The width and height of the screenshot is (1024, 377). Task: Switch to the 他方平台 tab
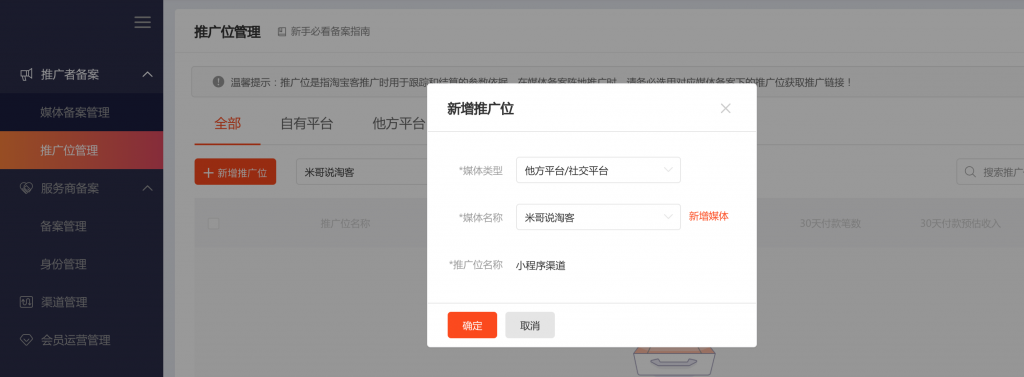pyautogui.click(x=398, y=123)
